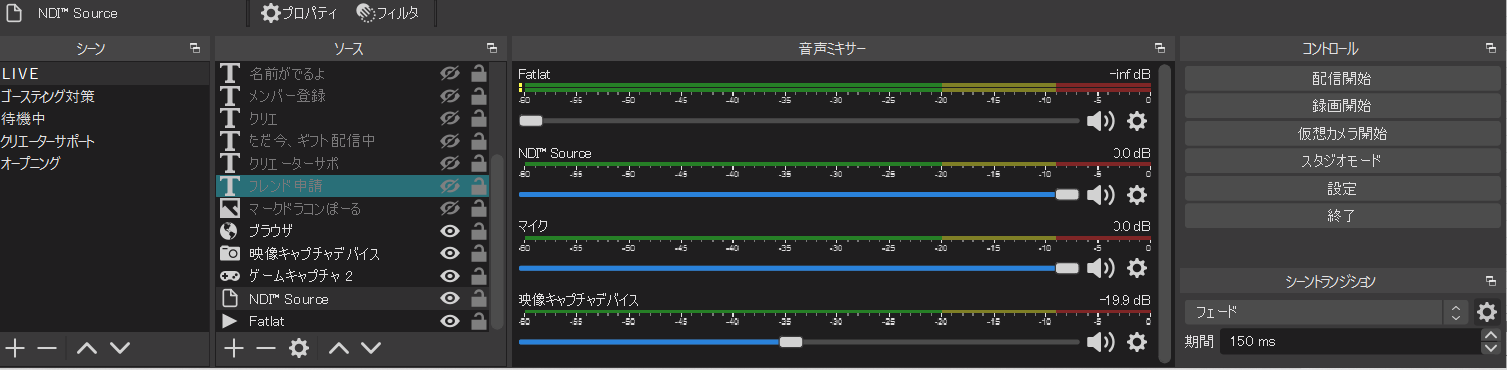
Task: Click 仮想カメラ開始 button
Action: pos(1341,133)
